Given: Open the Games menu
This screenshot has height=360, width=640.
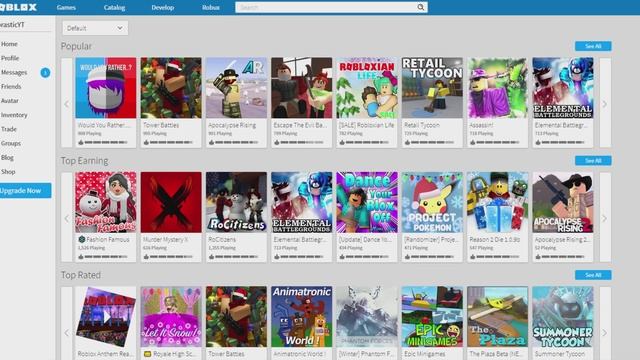Looking at the screenshot, I should pyautogui.click(x=66, y=7).
